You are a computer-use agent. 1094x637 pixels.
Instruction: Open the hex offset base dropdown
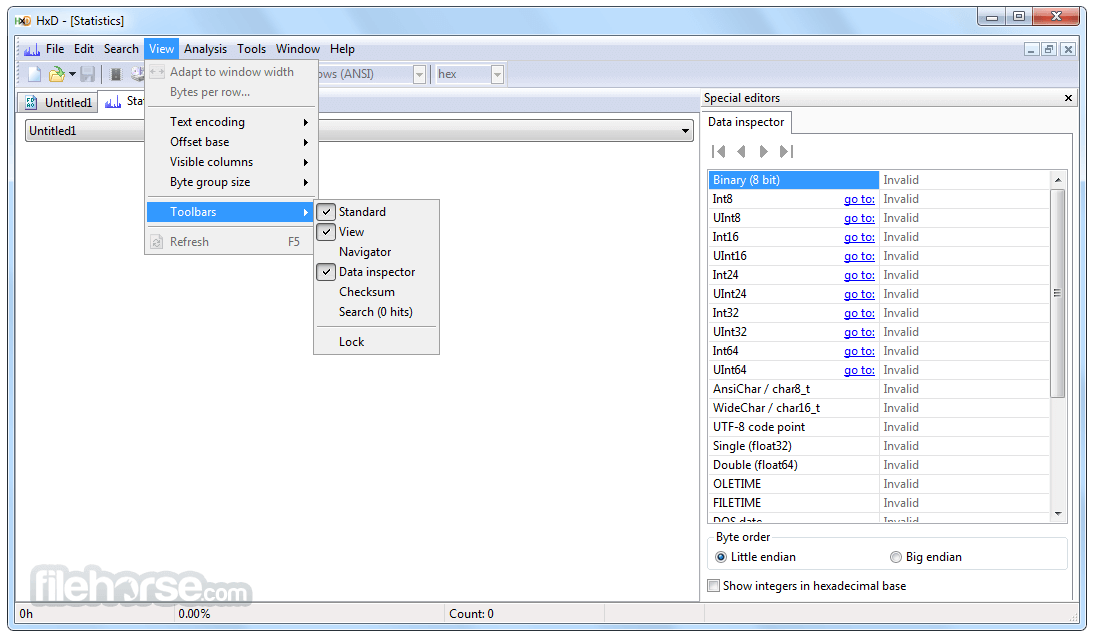click(x=497, y=74)
